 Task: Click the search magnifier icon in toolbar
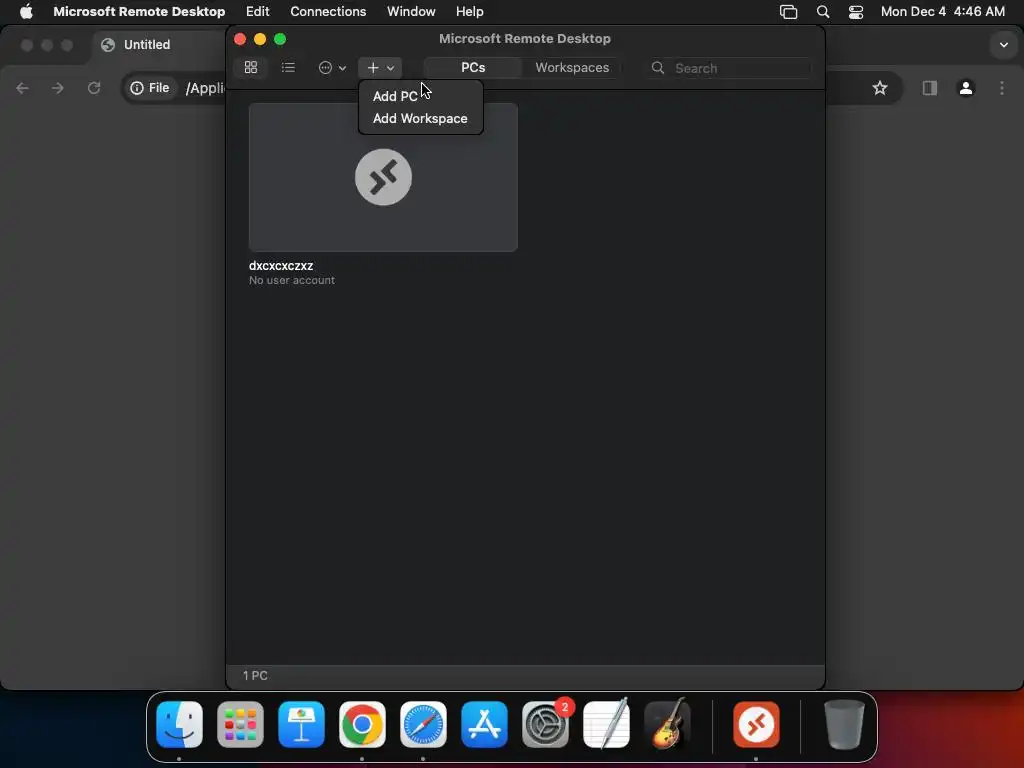658,68
